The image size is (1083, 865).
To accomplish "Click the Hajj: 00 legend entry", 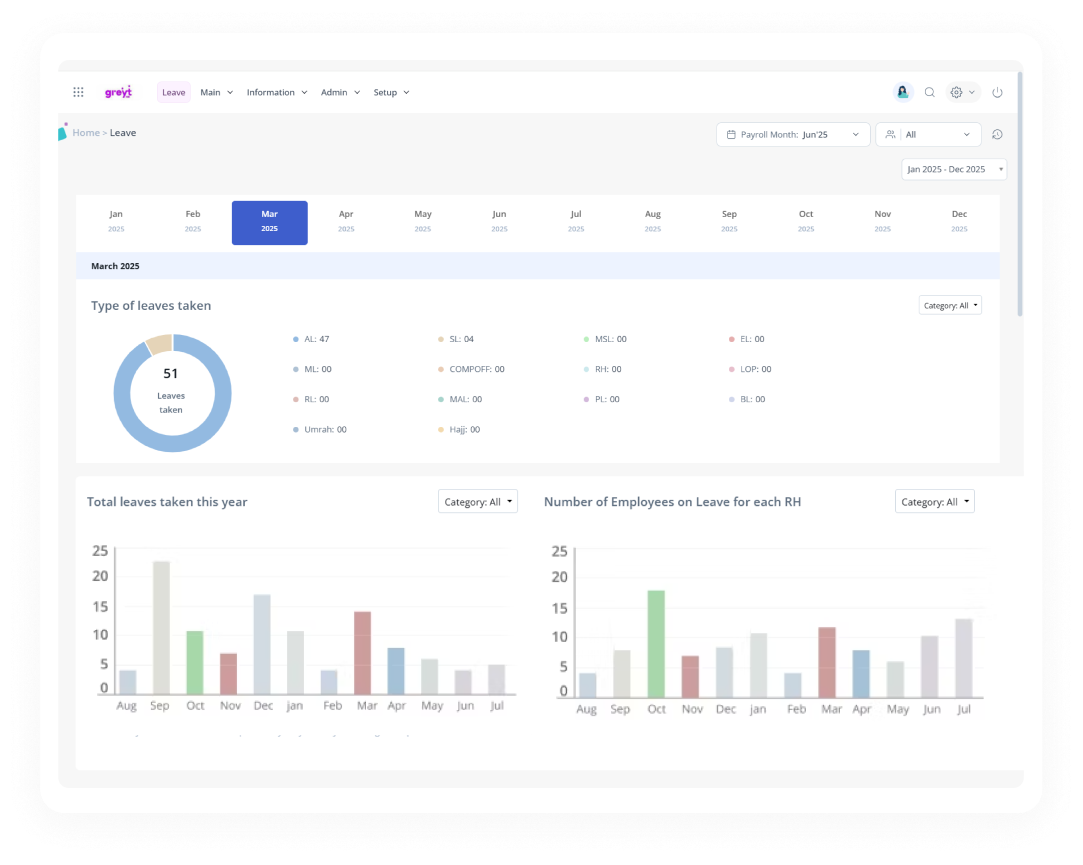I will pos(459,430).
